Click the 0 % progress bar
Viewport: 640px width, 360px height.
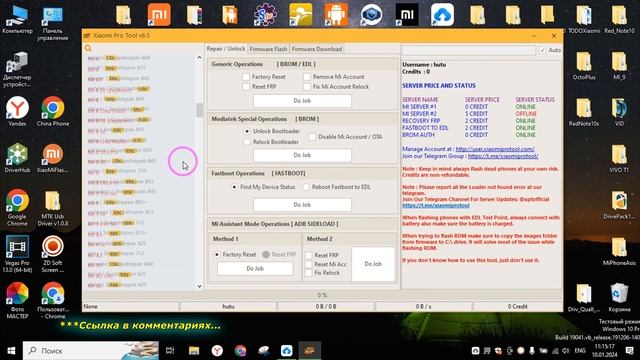(x=322, y=295)
